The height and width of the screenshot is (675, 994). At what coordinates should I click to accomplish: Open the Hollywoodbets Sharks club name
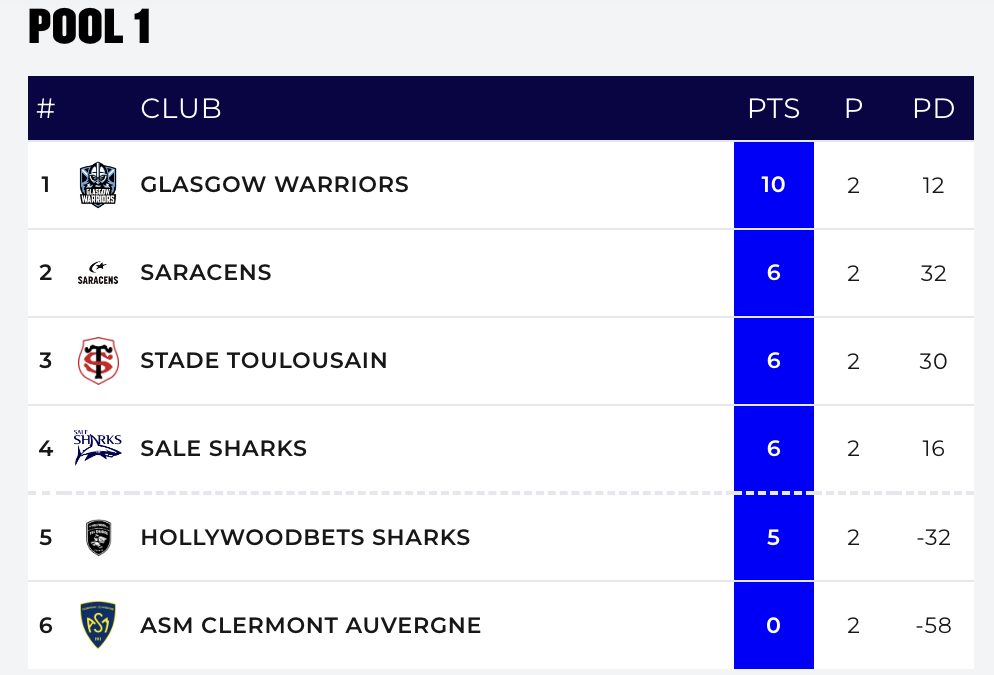click(305, 537)
